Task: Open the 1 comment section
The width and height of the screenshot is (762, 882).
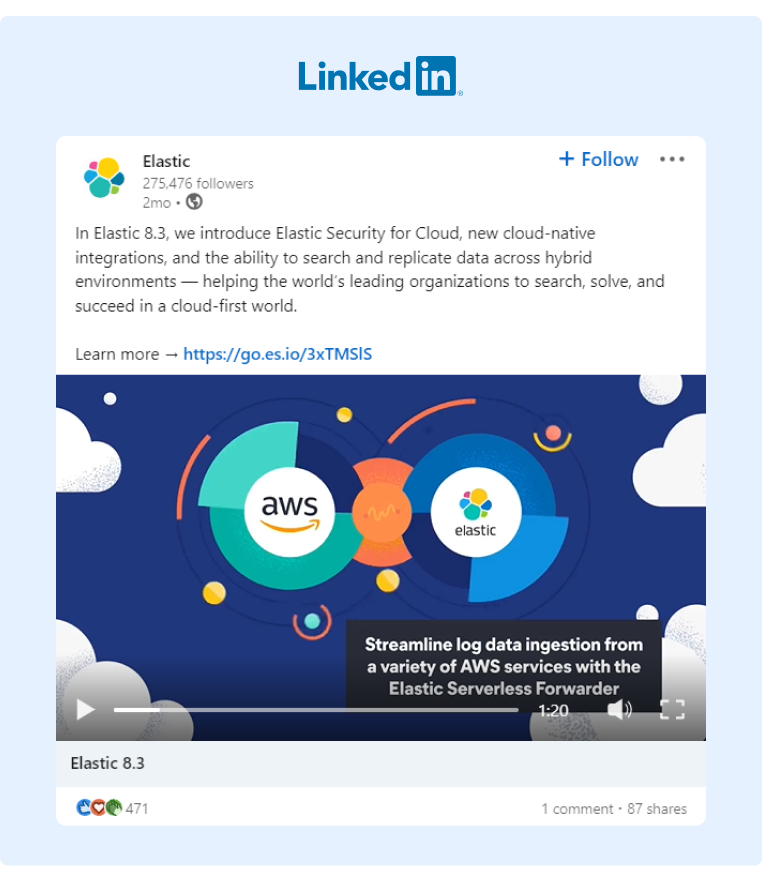Action: pyautogui.click(x=577, y=808)
